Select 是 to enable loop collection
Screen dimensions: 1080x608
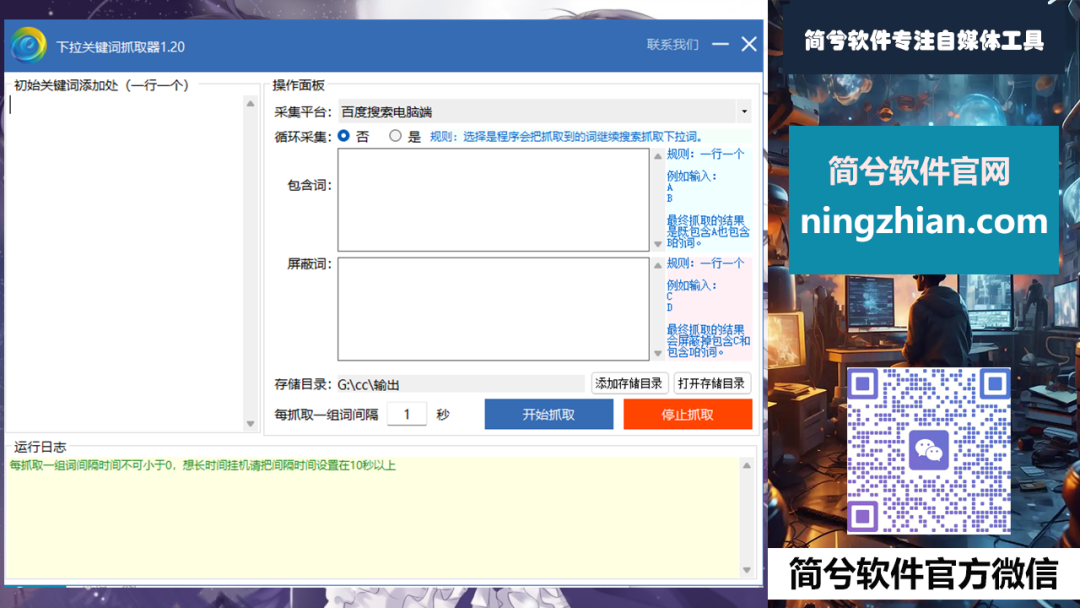coord(396,136)
